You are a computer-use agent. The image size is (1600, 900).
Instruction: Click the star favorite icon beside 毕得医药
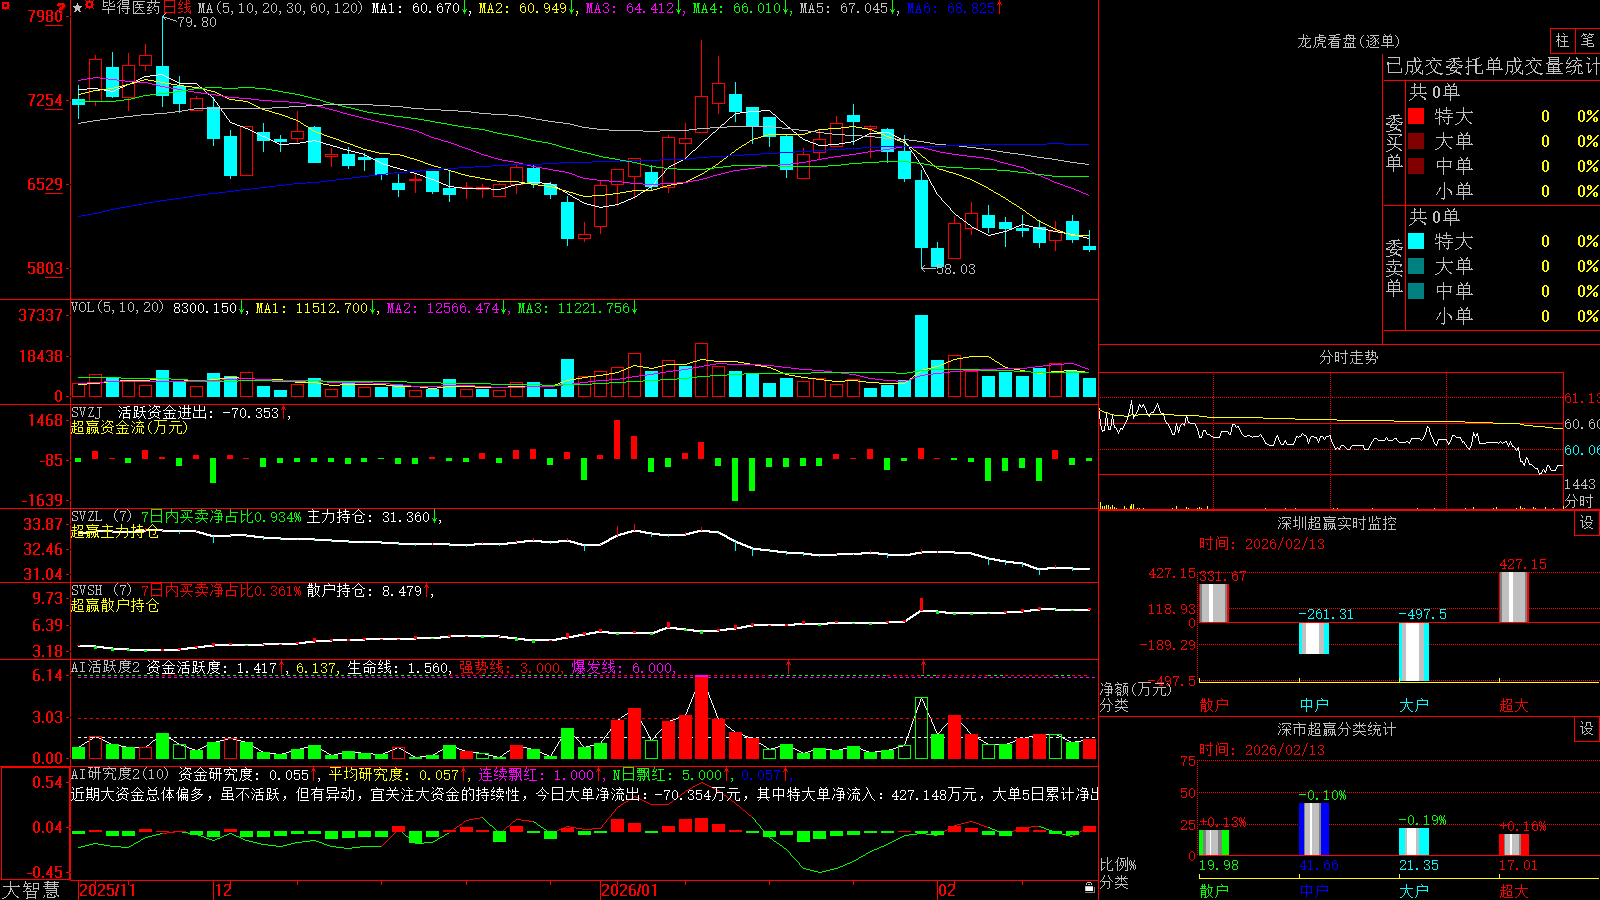point(77,7)
